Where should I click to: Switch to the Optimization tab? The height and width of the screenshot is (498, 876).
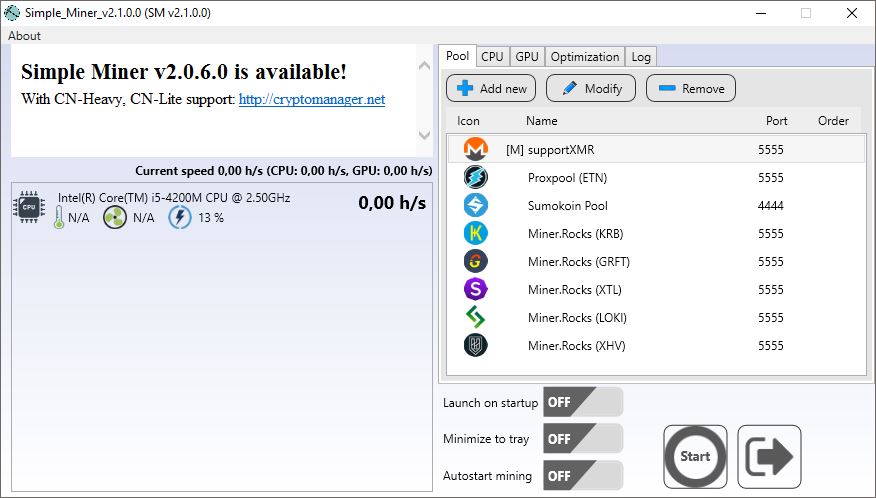tap(585, 56)
